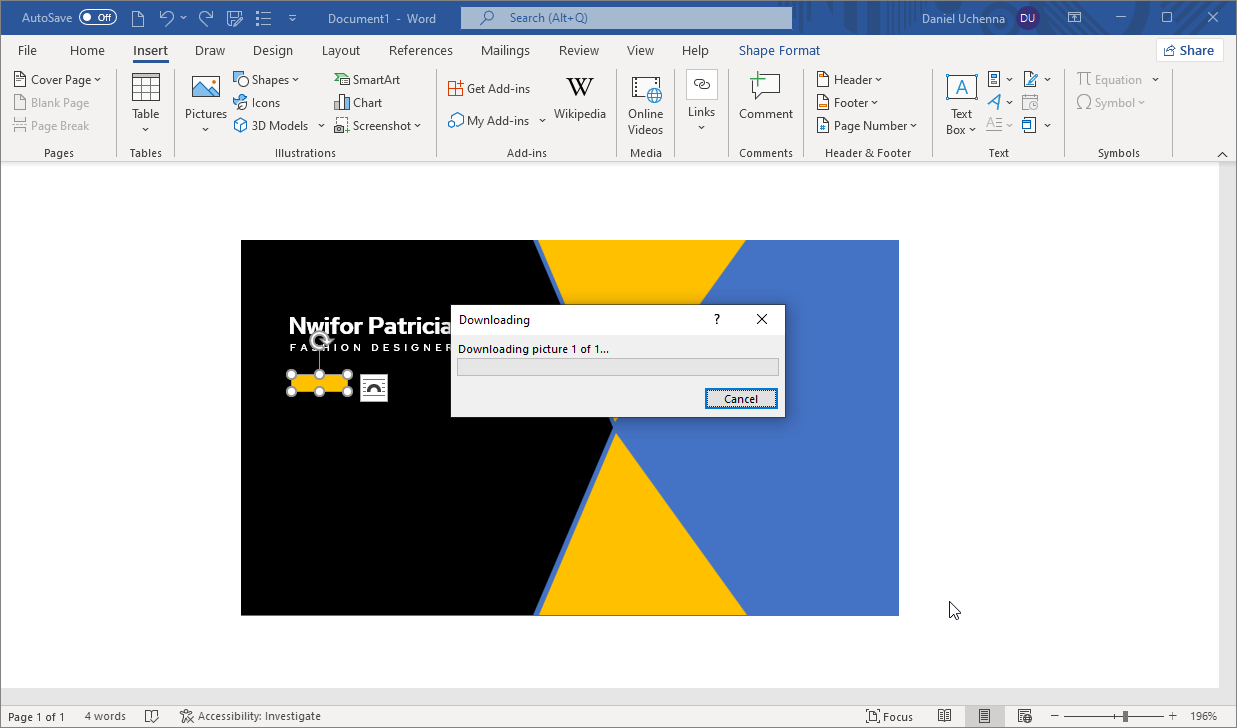Adjust the zoom slider handle
Screen dimensions: 1237x728
(1125, 716)
